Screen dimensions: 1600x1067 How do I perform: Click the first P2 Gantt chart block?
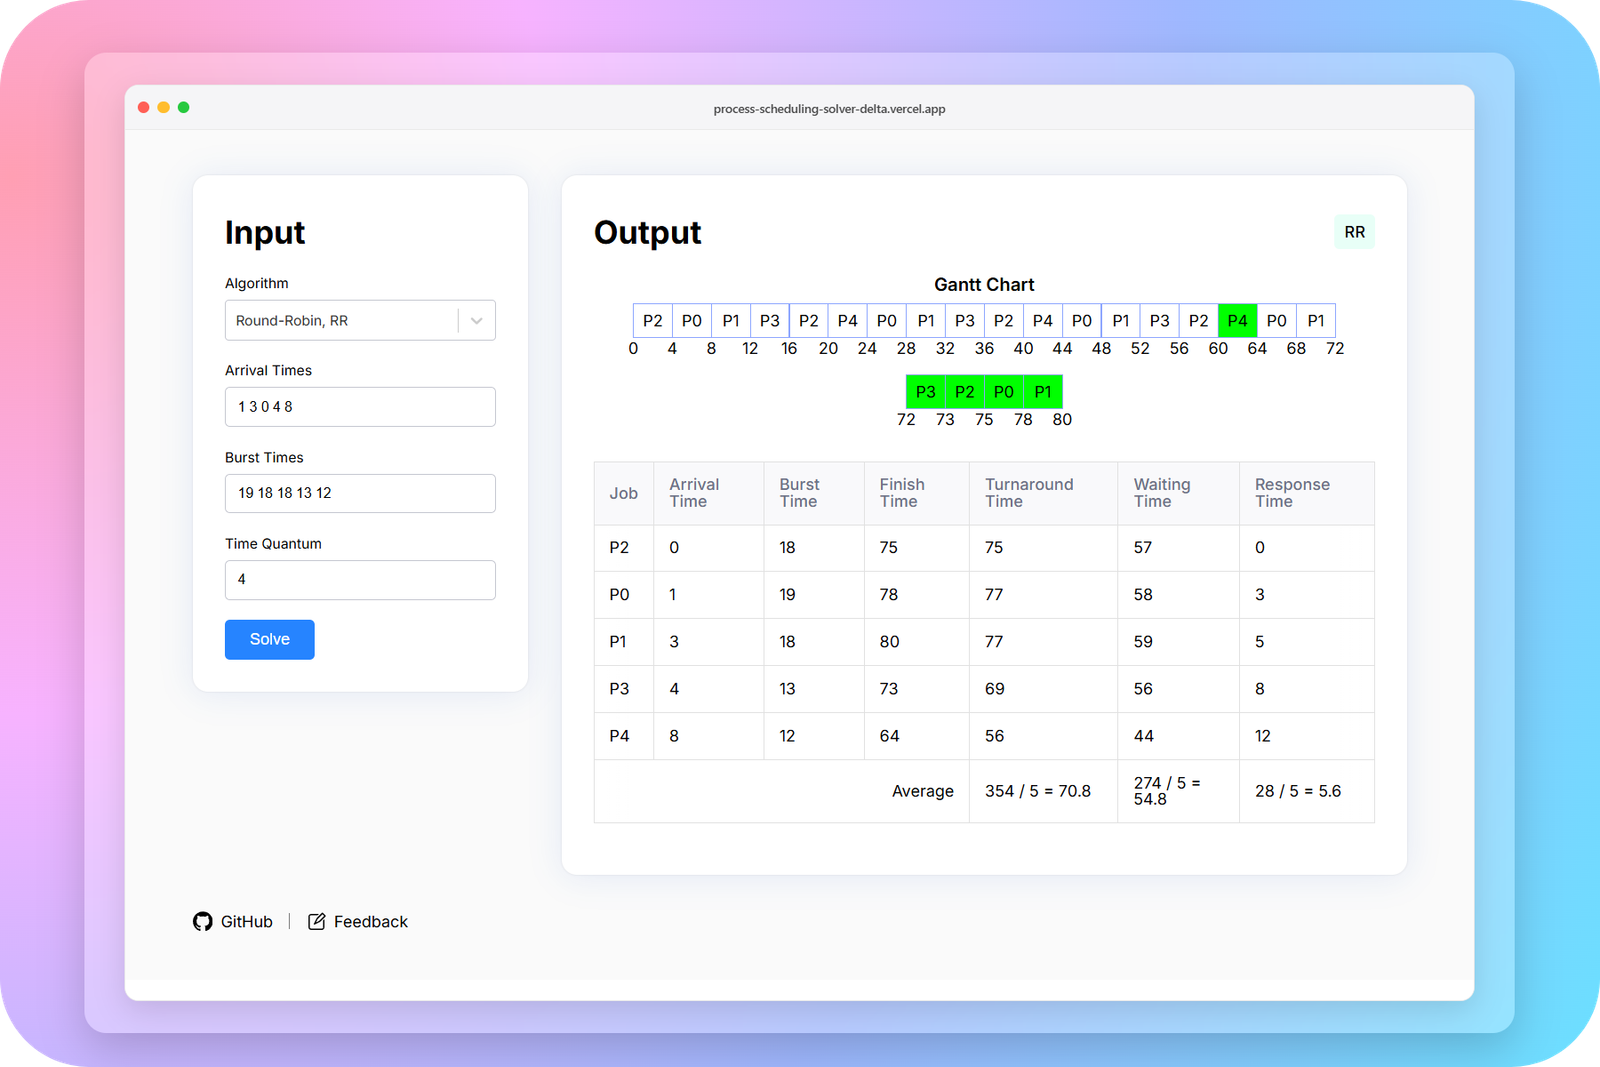pos(653,321)
